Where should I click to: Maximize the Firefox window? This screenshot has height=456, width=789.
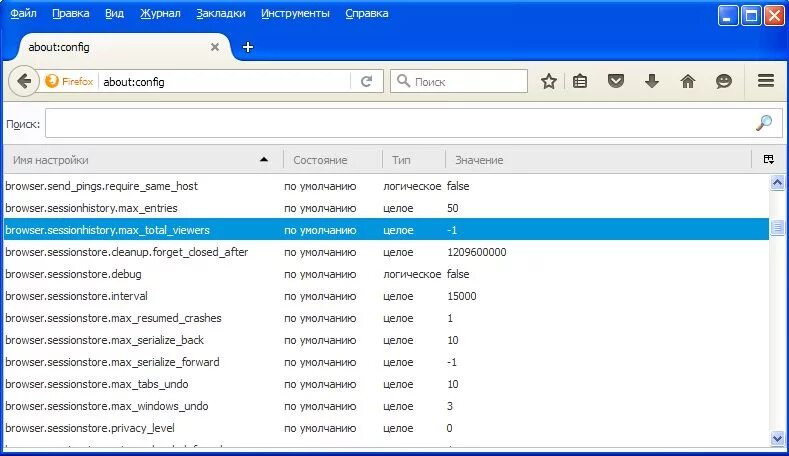click(x=751, y=16)
